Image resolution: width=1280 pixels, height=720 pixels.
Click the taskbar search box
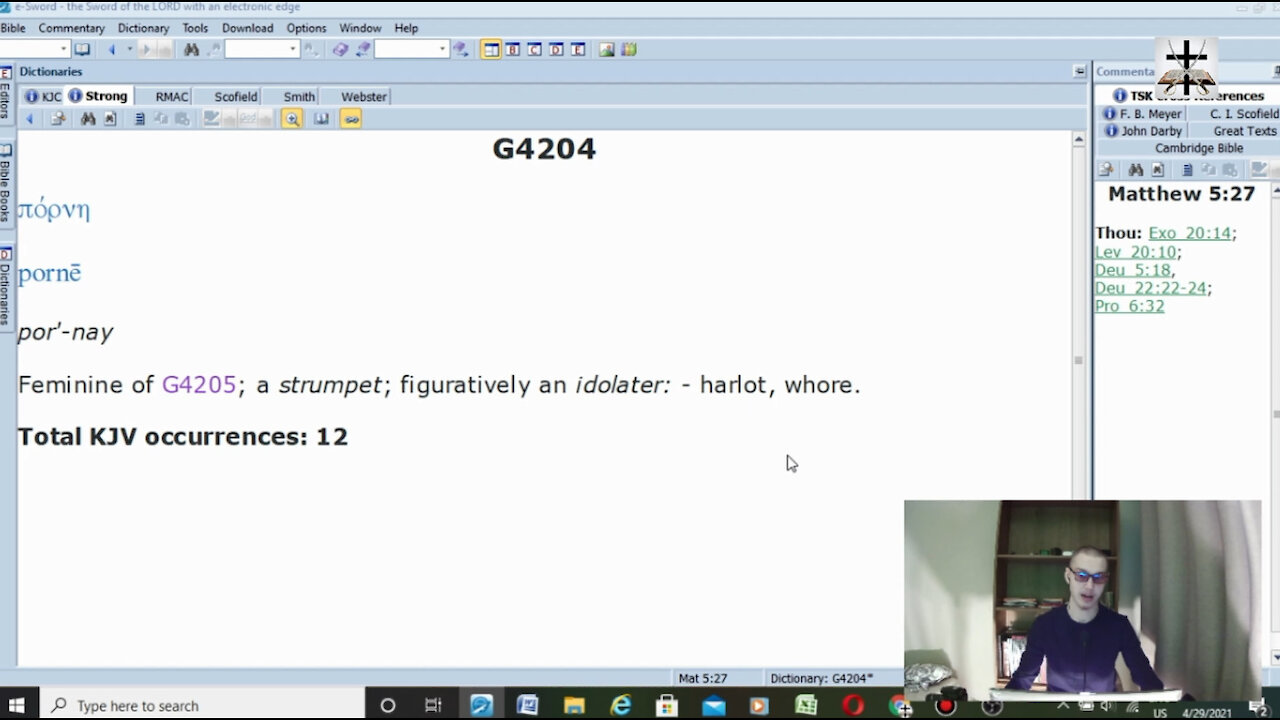coord(200,705)
